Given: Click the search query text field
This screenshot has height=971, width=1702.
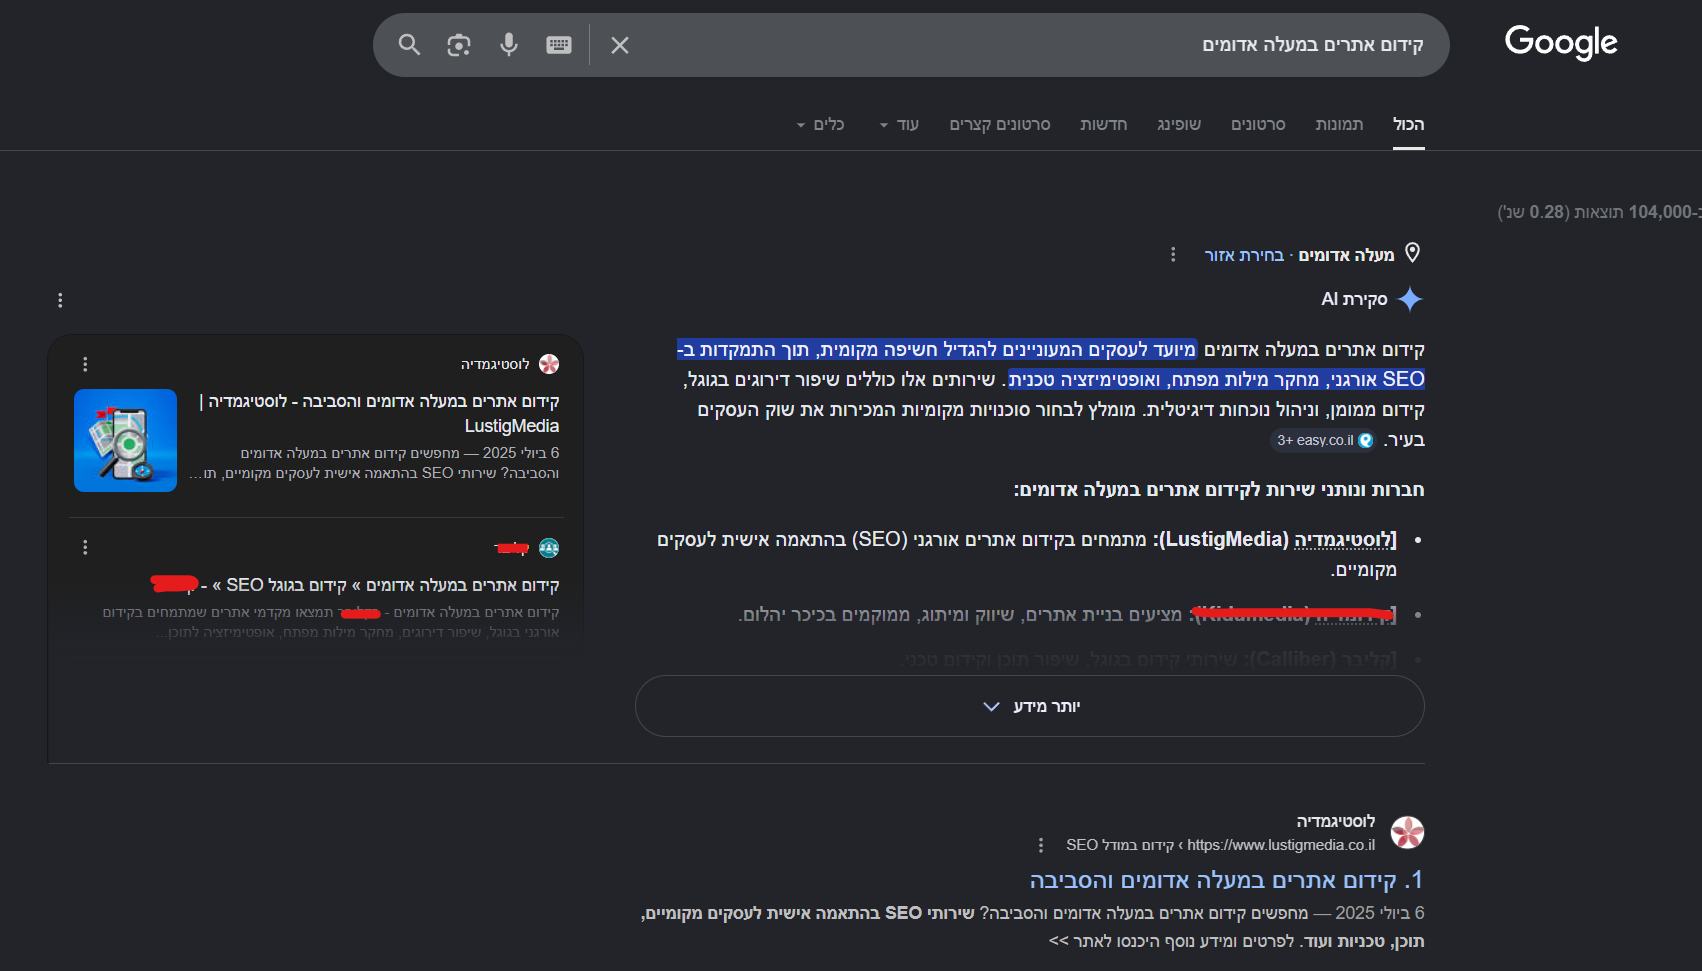Looking at the screenshot, I should point(1030,45).
